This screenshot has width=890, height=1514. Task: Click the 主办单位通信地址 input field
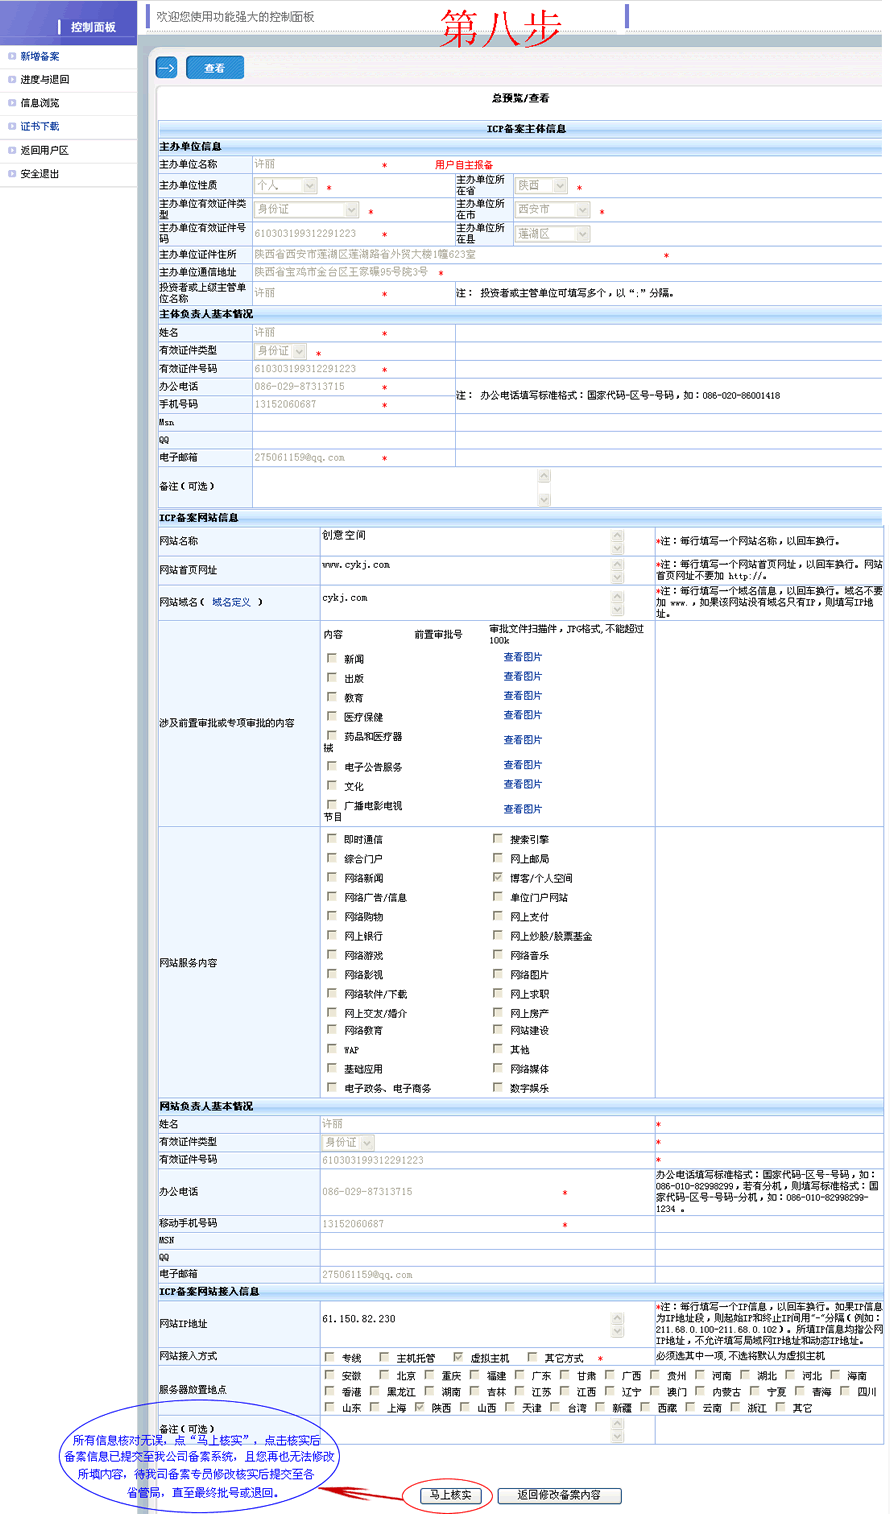click(343, 272)
